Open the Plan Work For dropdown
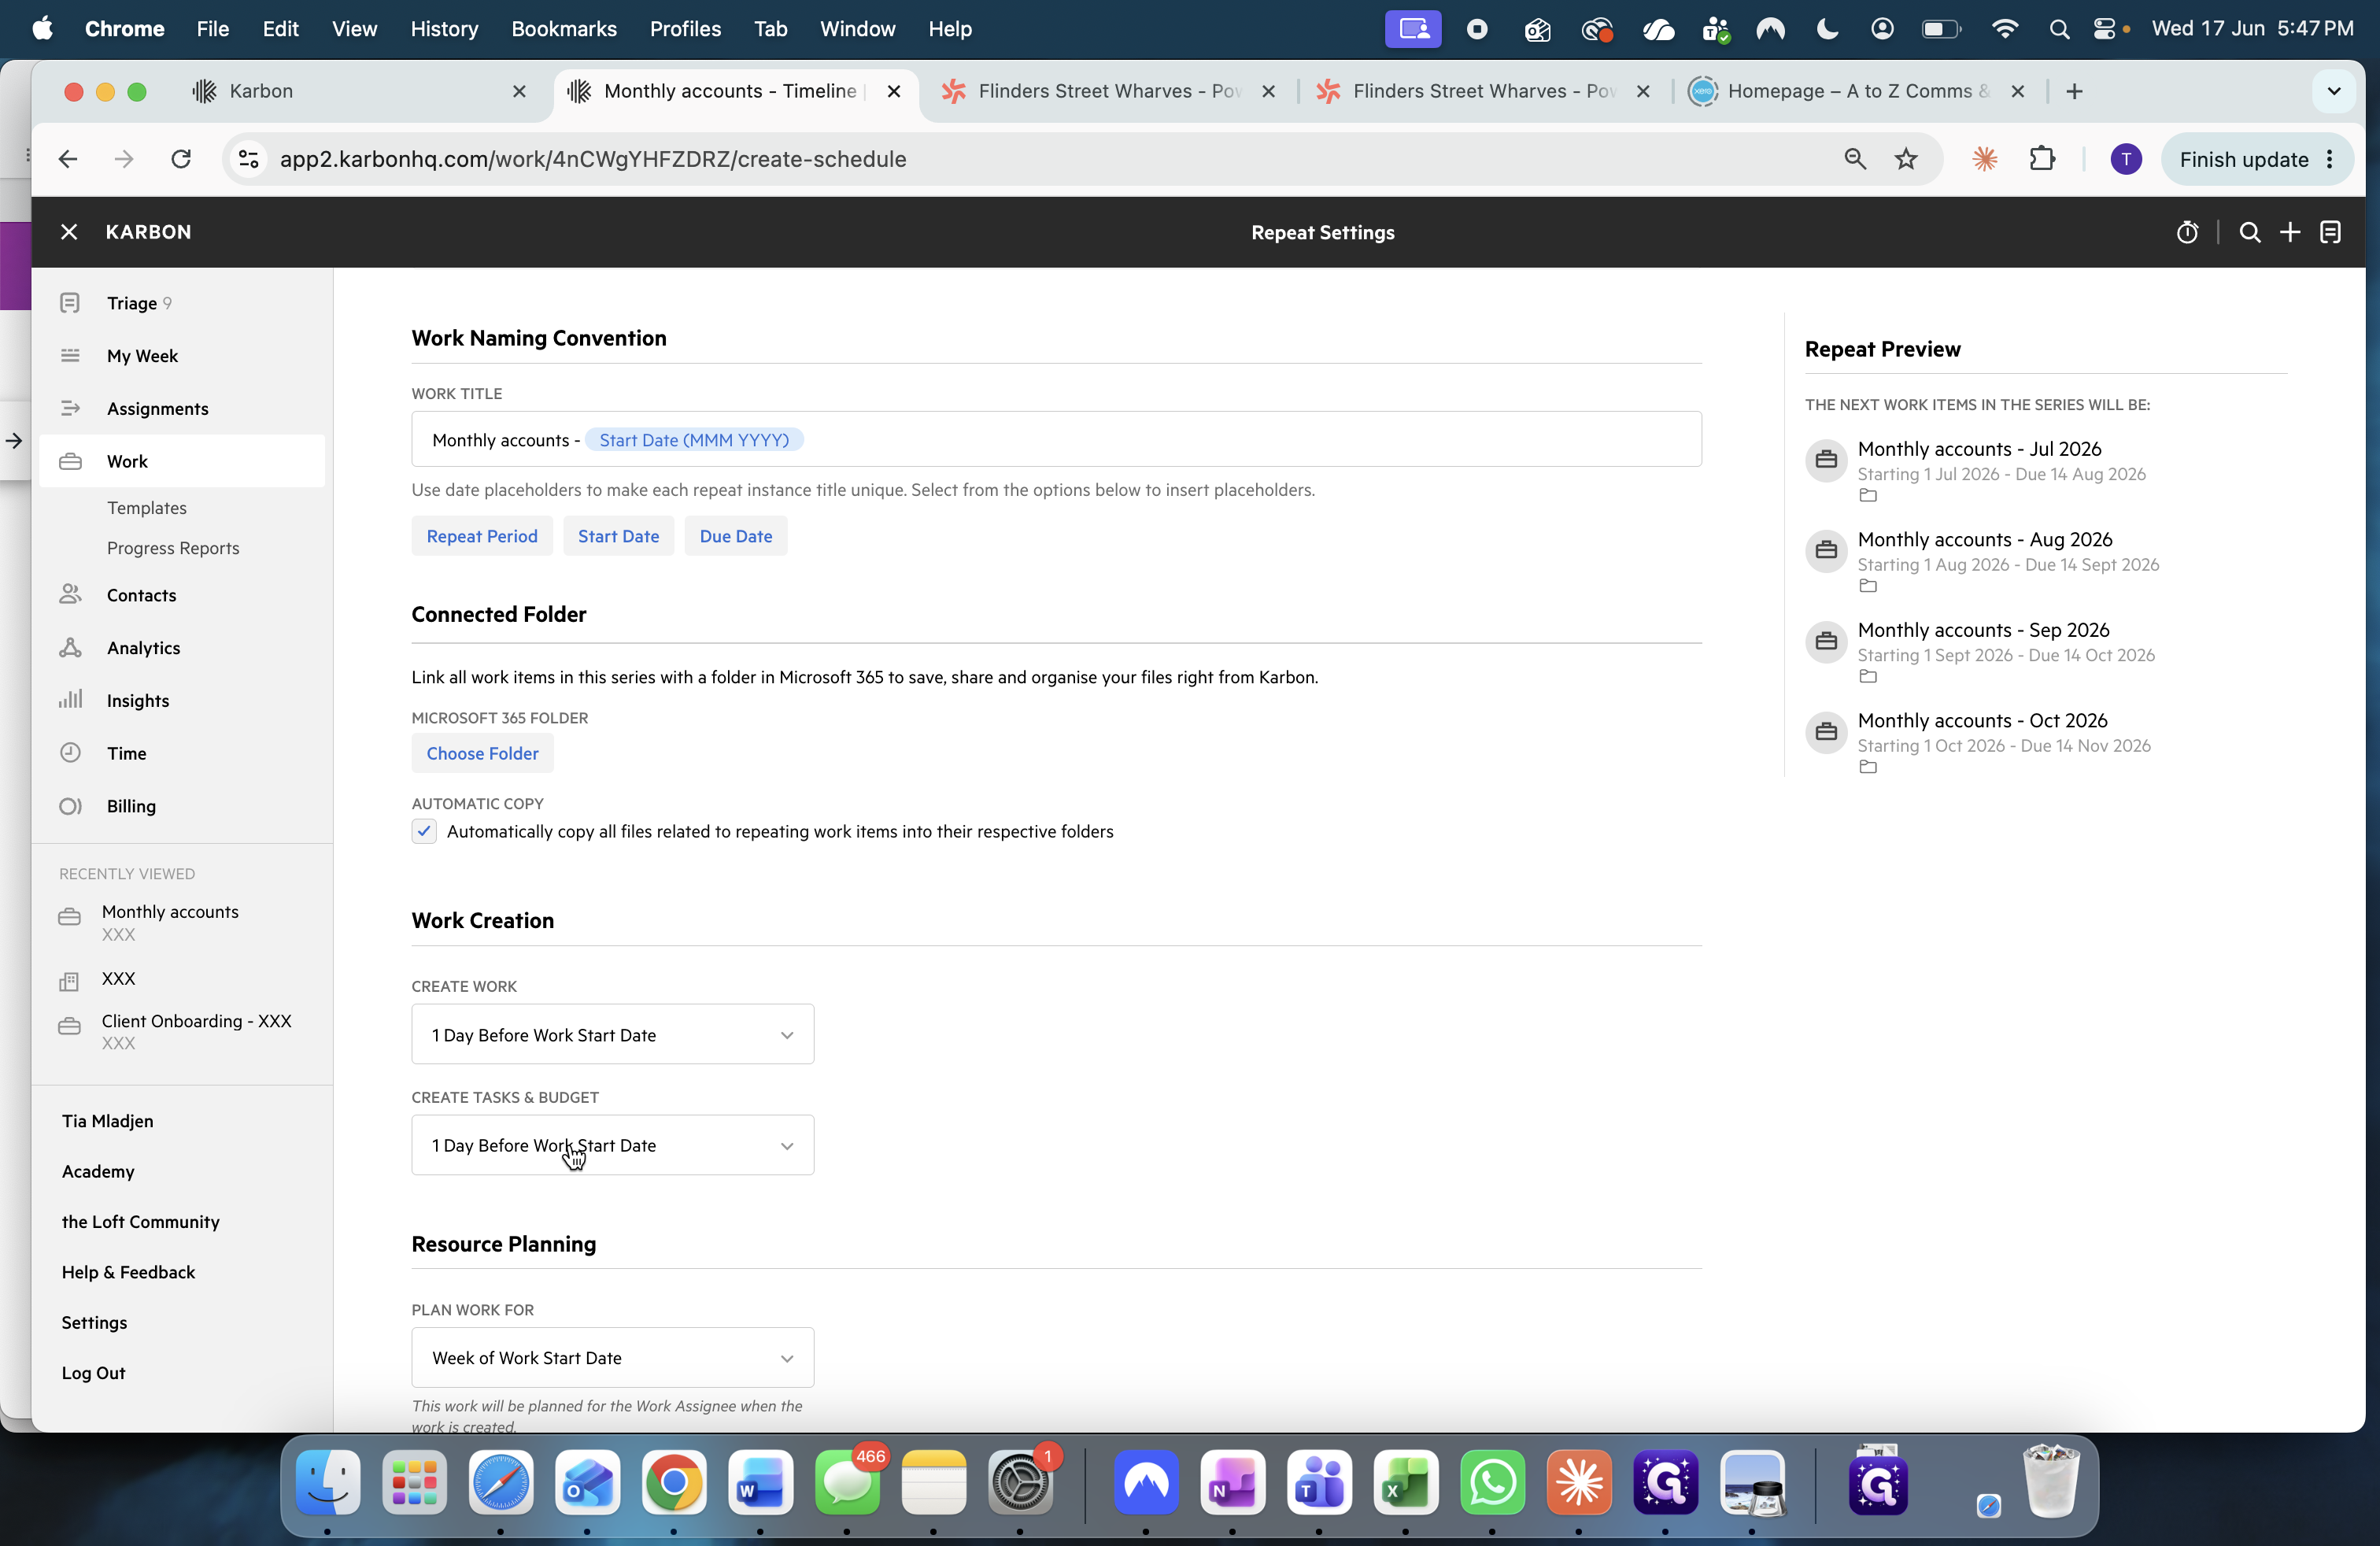Screen dimensions: 2380x1546 pyautogui.click(x=613, y=1358)
